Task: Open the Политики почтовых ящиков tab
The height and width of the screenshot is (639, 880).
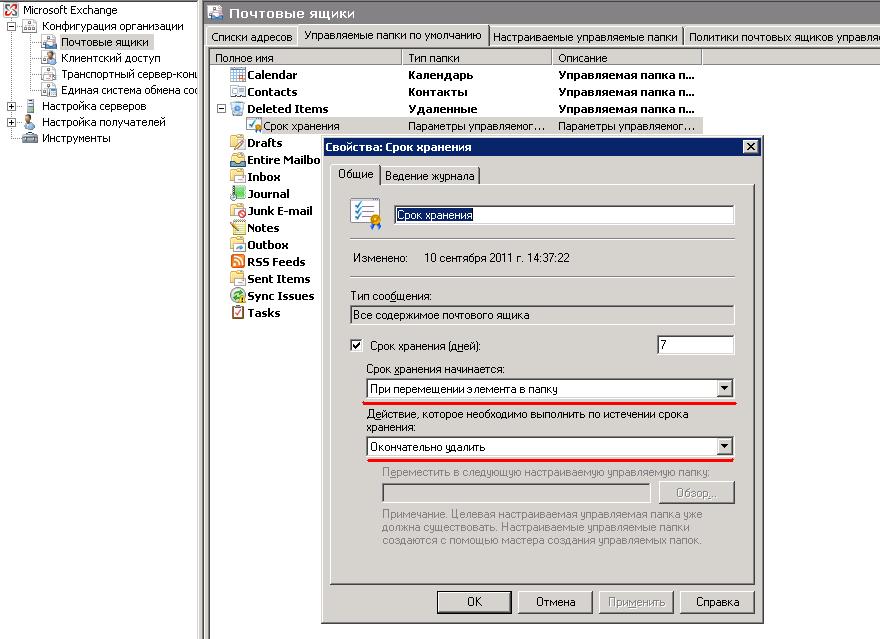Action: click(x=782, y=37)
